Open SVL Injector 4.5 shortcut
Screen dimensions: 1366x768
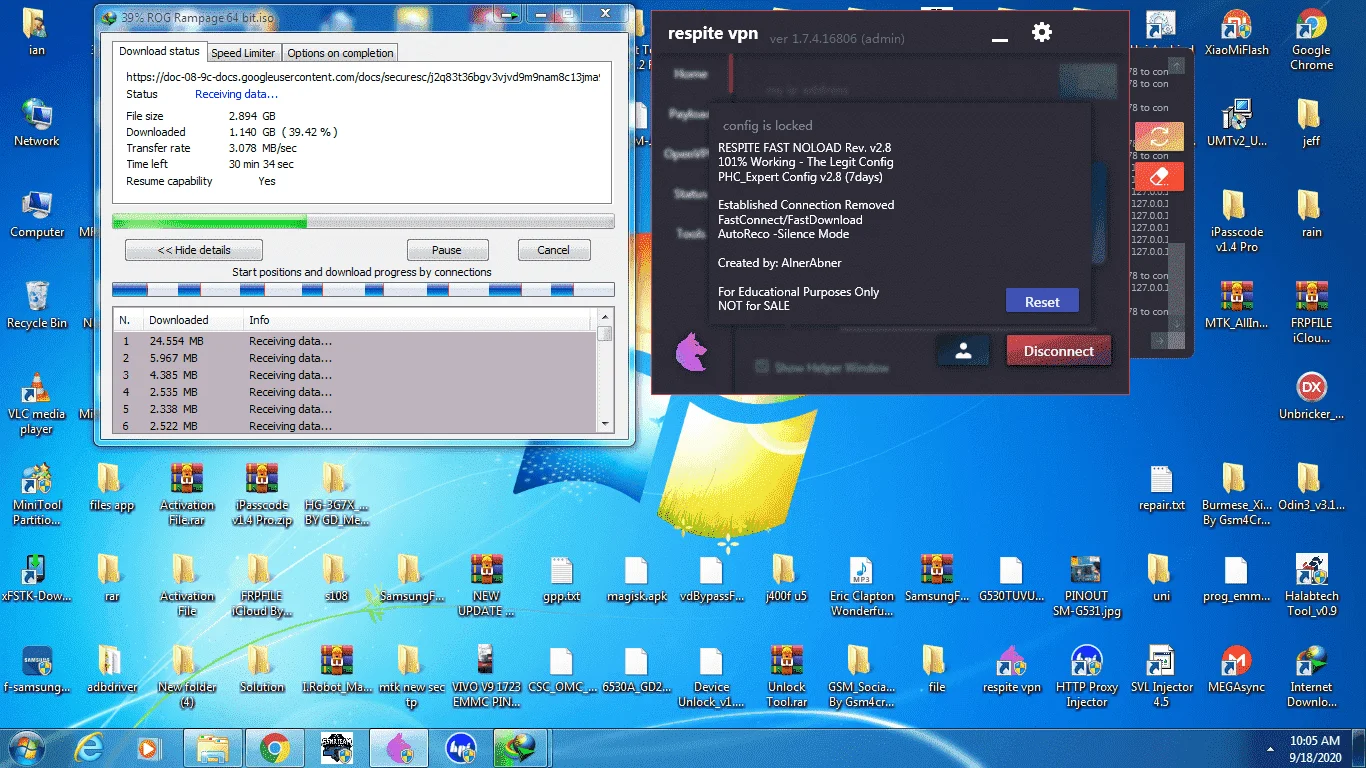[x=1162, y=677]
